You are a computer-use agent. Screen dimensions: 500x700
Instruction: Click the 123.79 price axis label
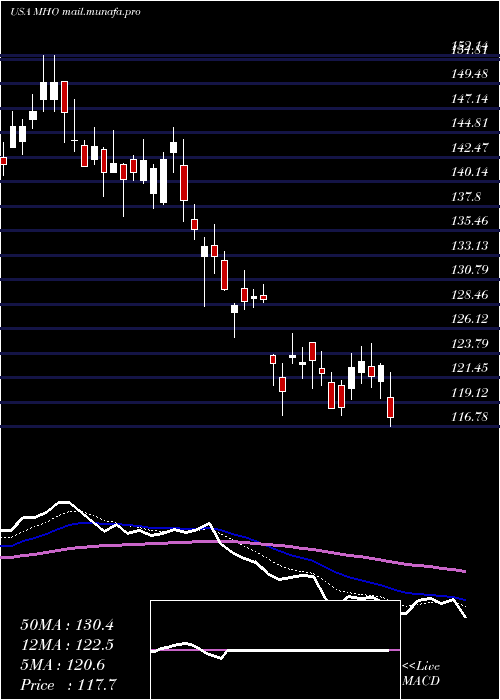469,344
